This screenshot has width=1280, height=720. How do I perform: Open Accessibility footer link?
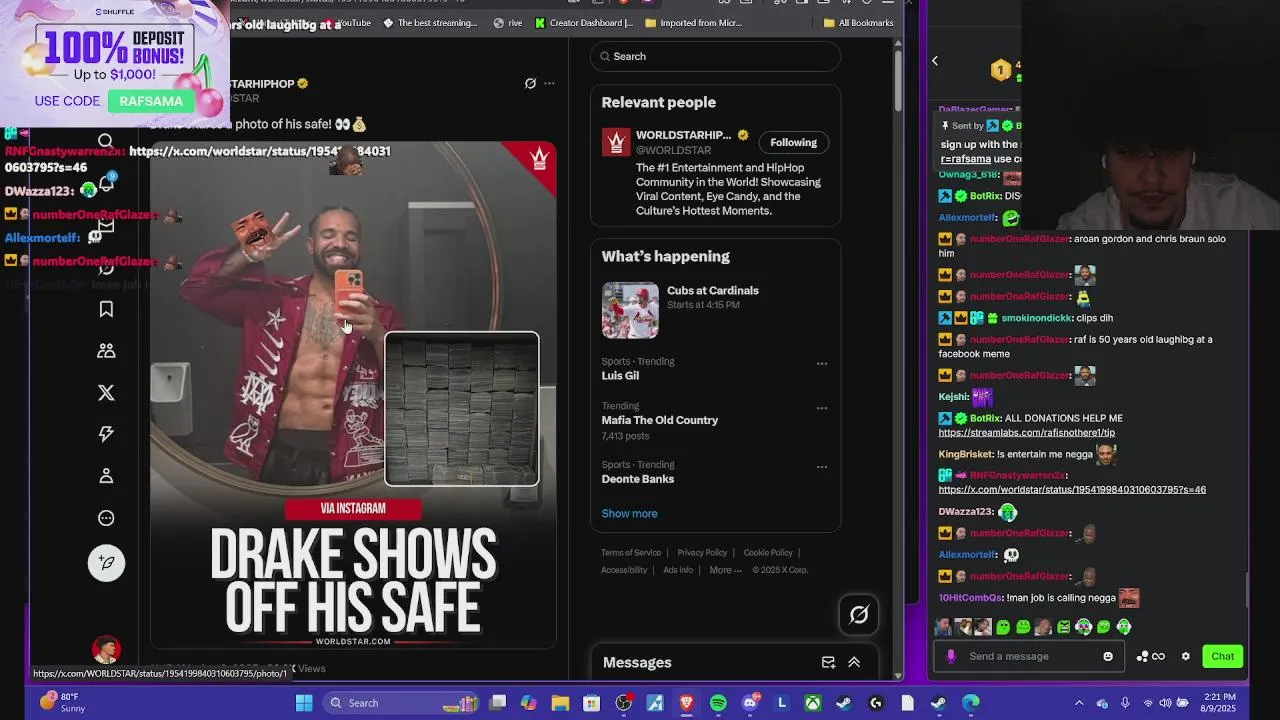[x=624, y=570]
